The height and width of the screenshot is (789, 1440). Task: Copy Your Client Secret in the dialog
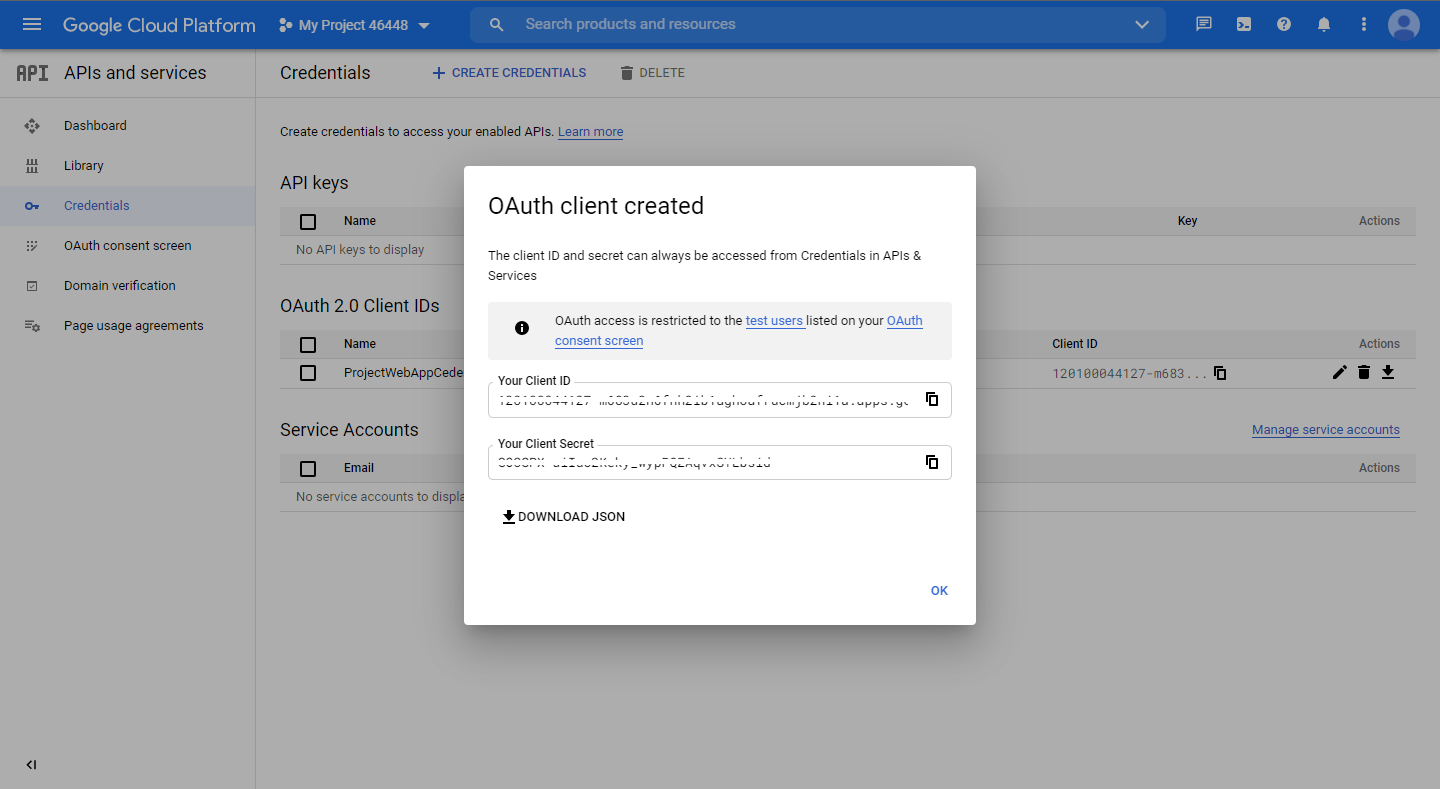point(932,462)
